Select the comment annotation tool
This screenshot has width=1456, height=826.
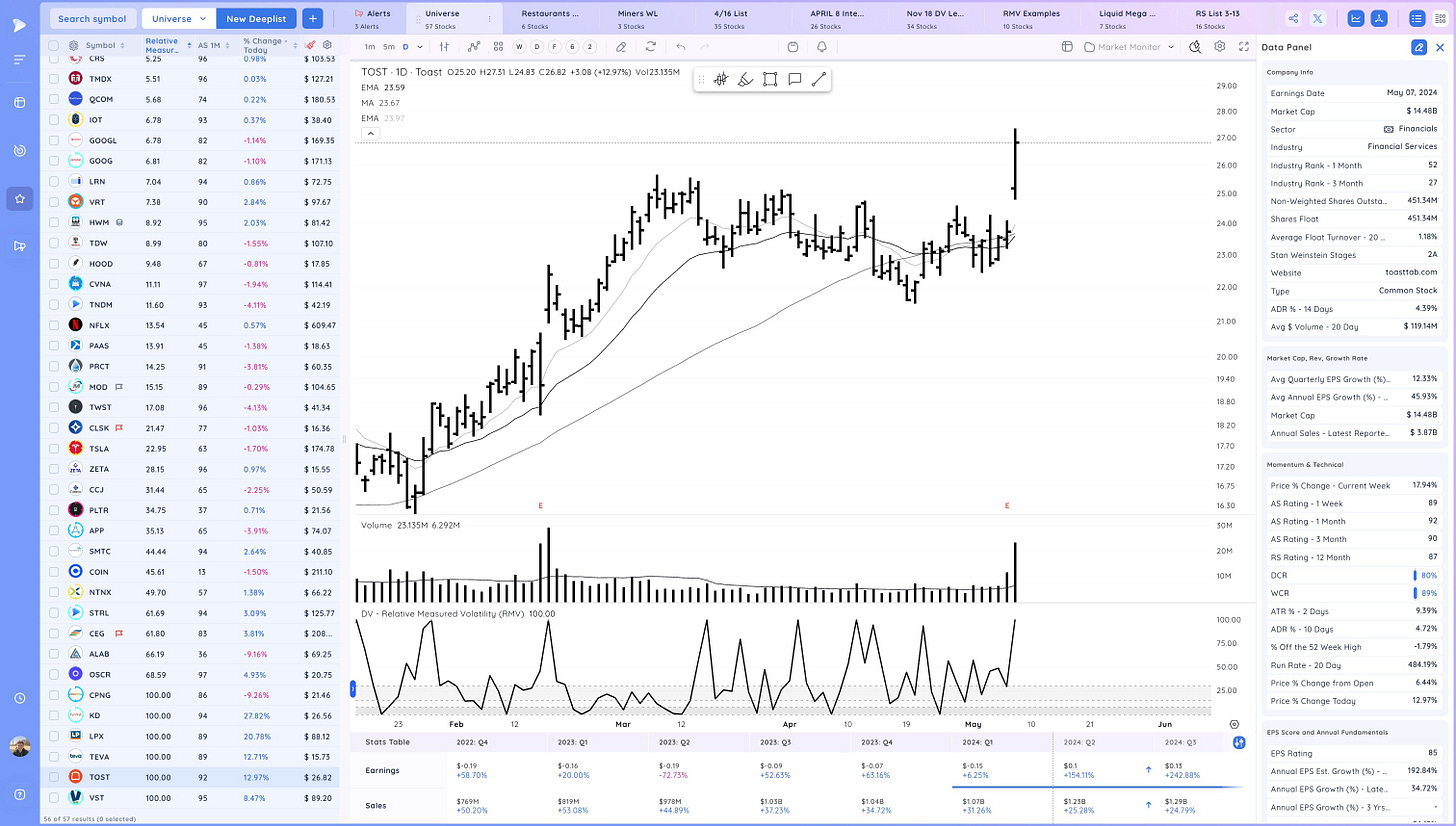click(795, 80)
